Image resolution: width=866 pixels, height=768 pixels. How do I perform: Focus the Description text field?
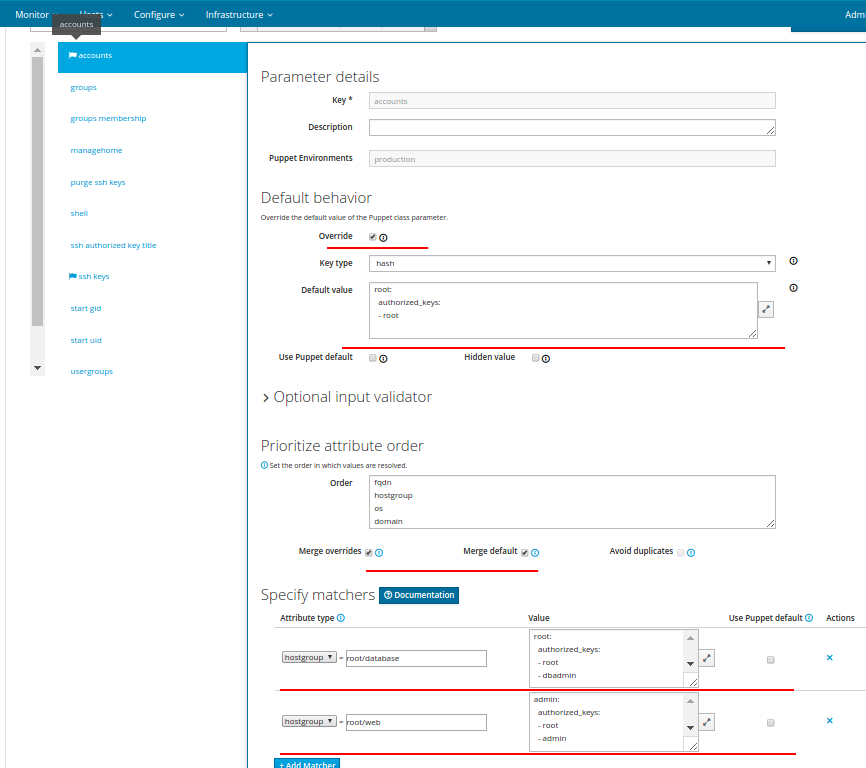click(x=572, y=128)
